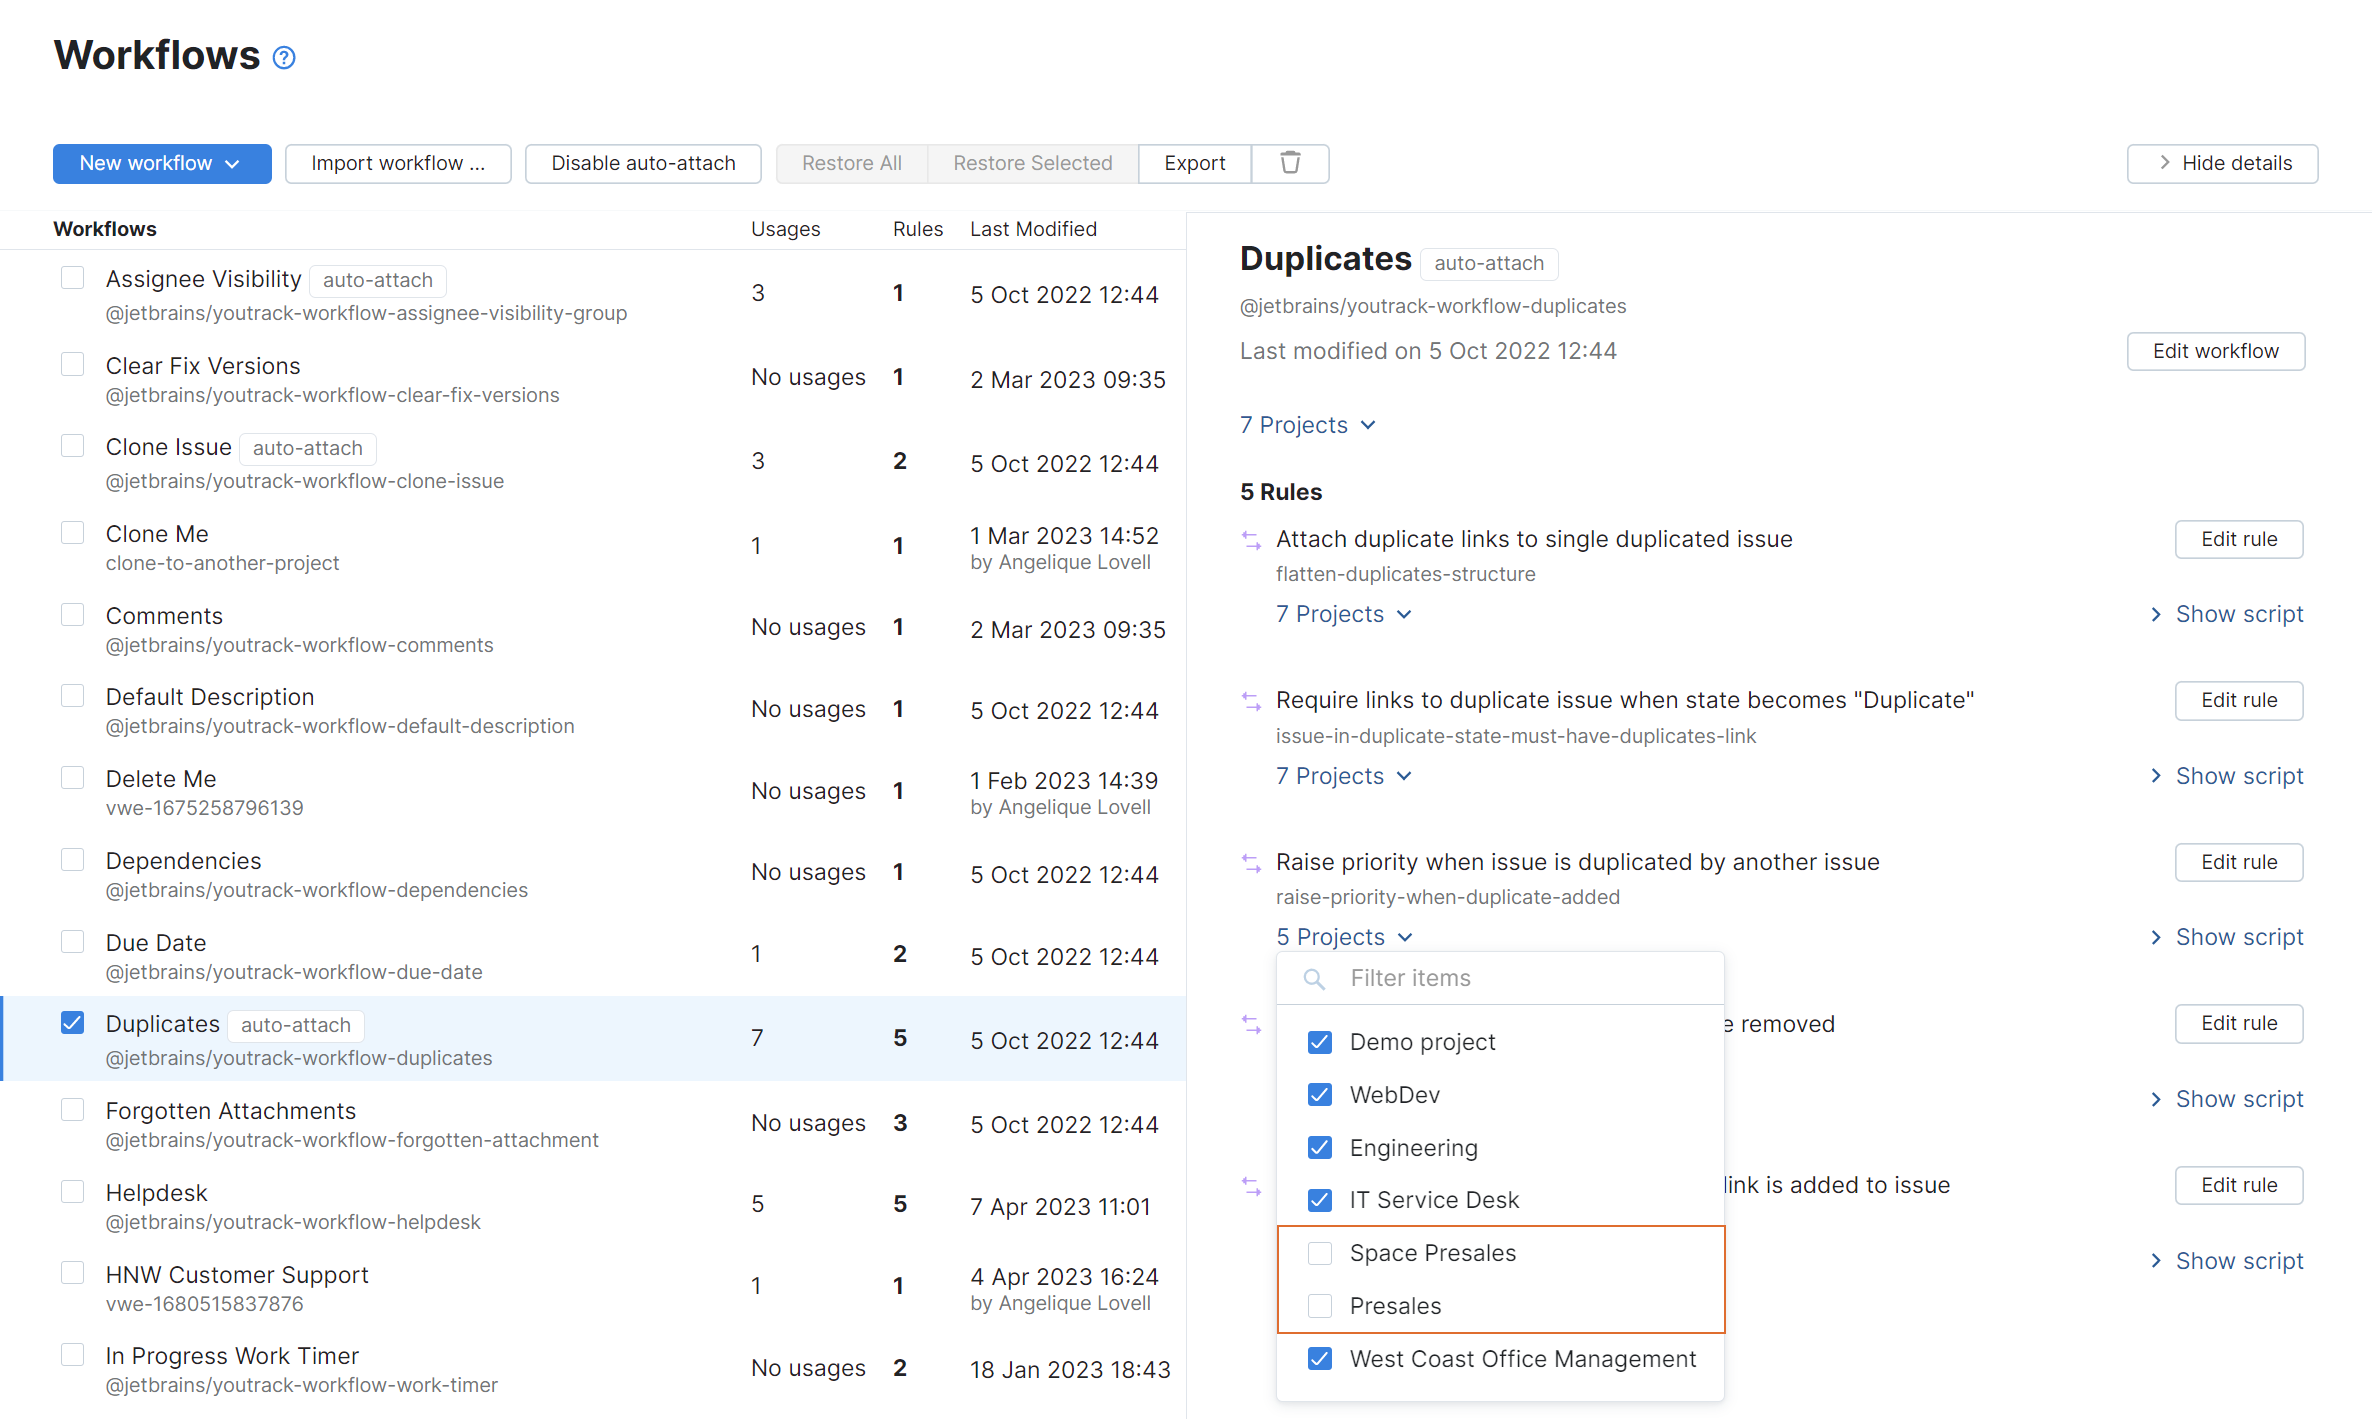Viewport: 2372px width, 1419px height.
Task: Click Edit rule for the "Require links to duplicate" rule
Action: coord(2238,700)
